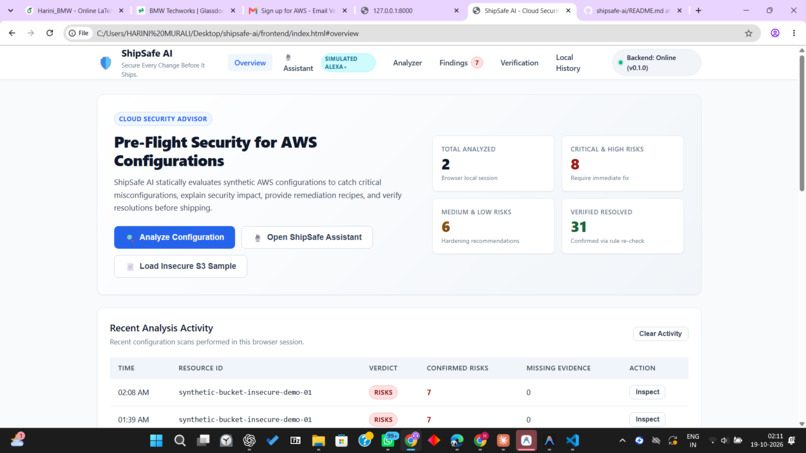Switch to the Verification section
This screenshot has height=453, width=806.
pyautogui.click(x=519, y=63)
